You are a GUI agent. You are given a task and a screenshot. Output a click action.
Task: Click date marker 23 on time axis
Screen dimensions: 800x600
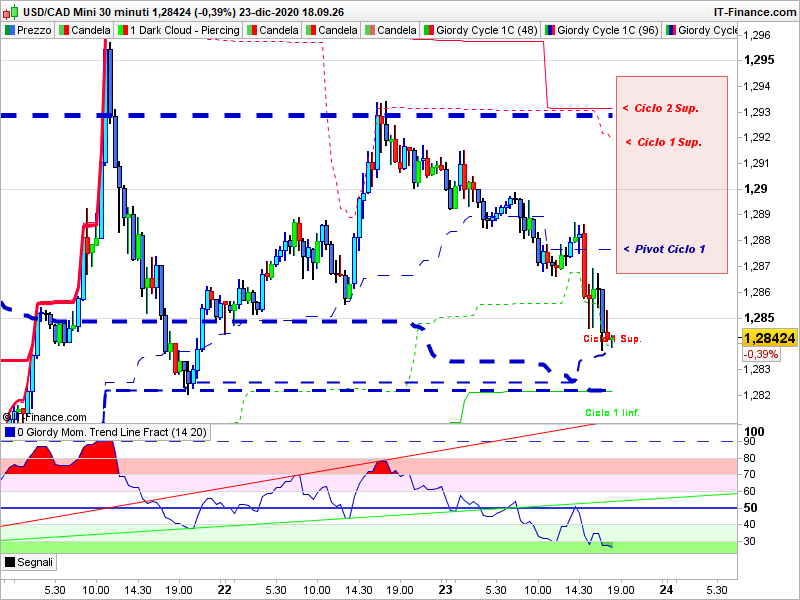pos(446,590)
